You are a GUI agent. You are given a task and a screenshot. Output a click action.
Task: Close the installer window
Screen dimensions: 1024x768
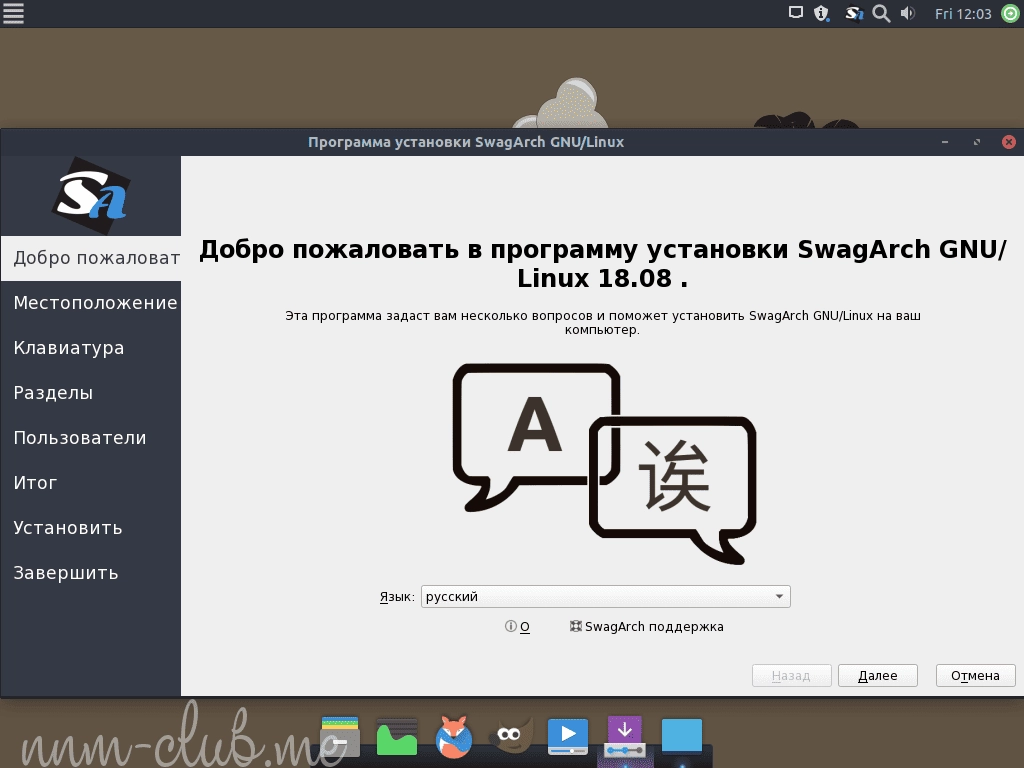pyautogui.click(x=1009, y=142)
